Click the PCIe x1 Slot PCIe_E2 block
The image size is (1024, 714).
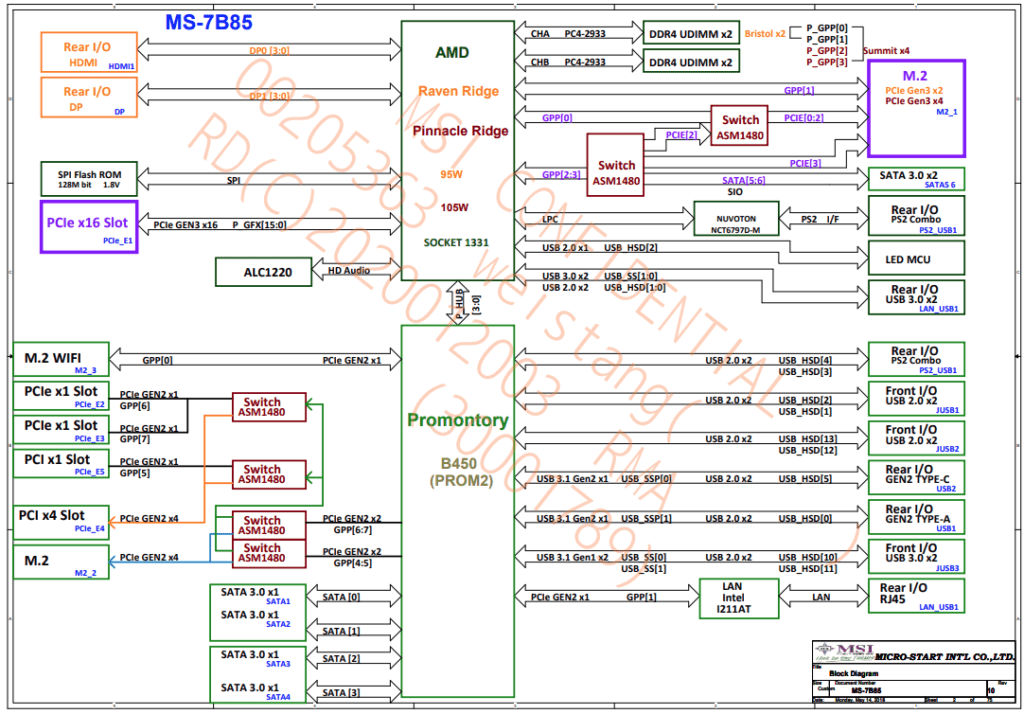coord(61,397)
